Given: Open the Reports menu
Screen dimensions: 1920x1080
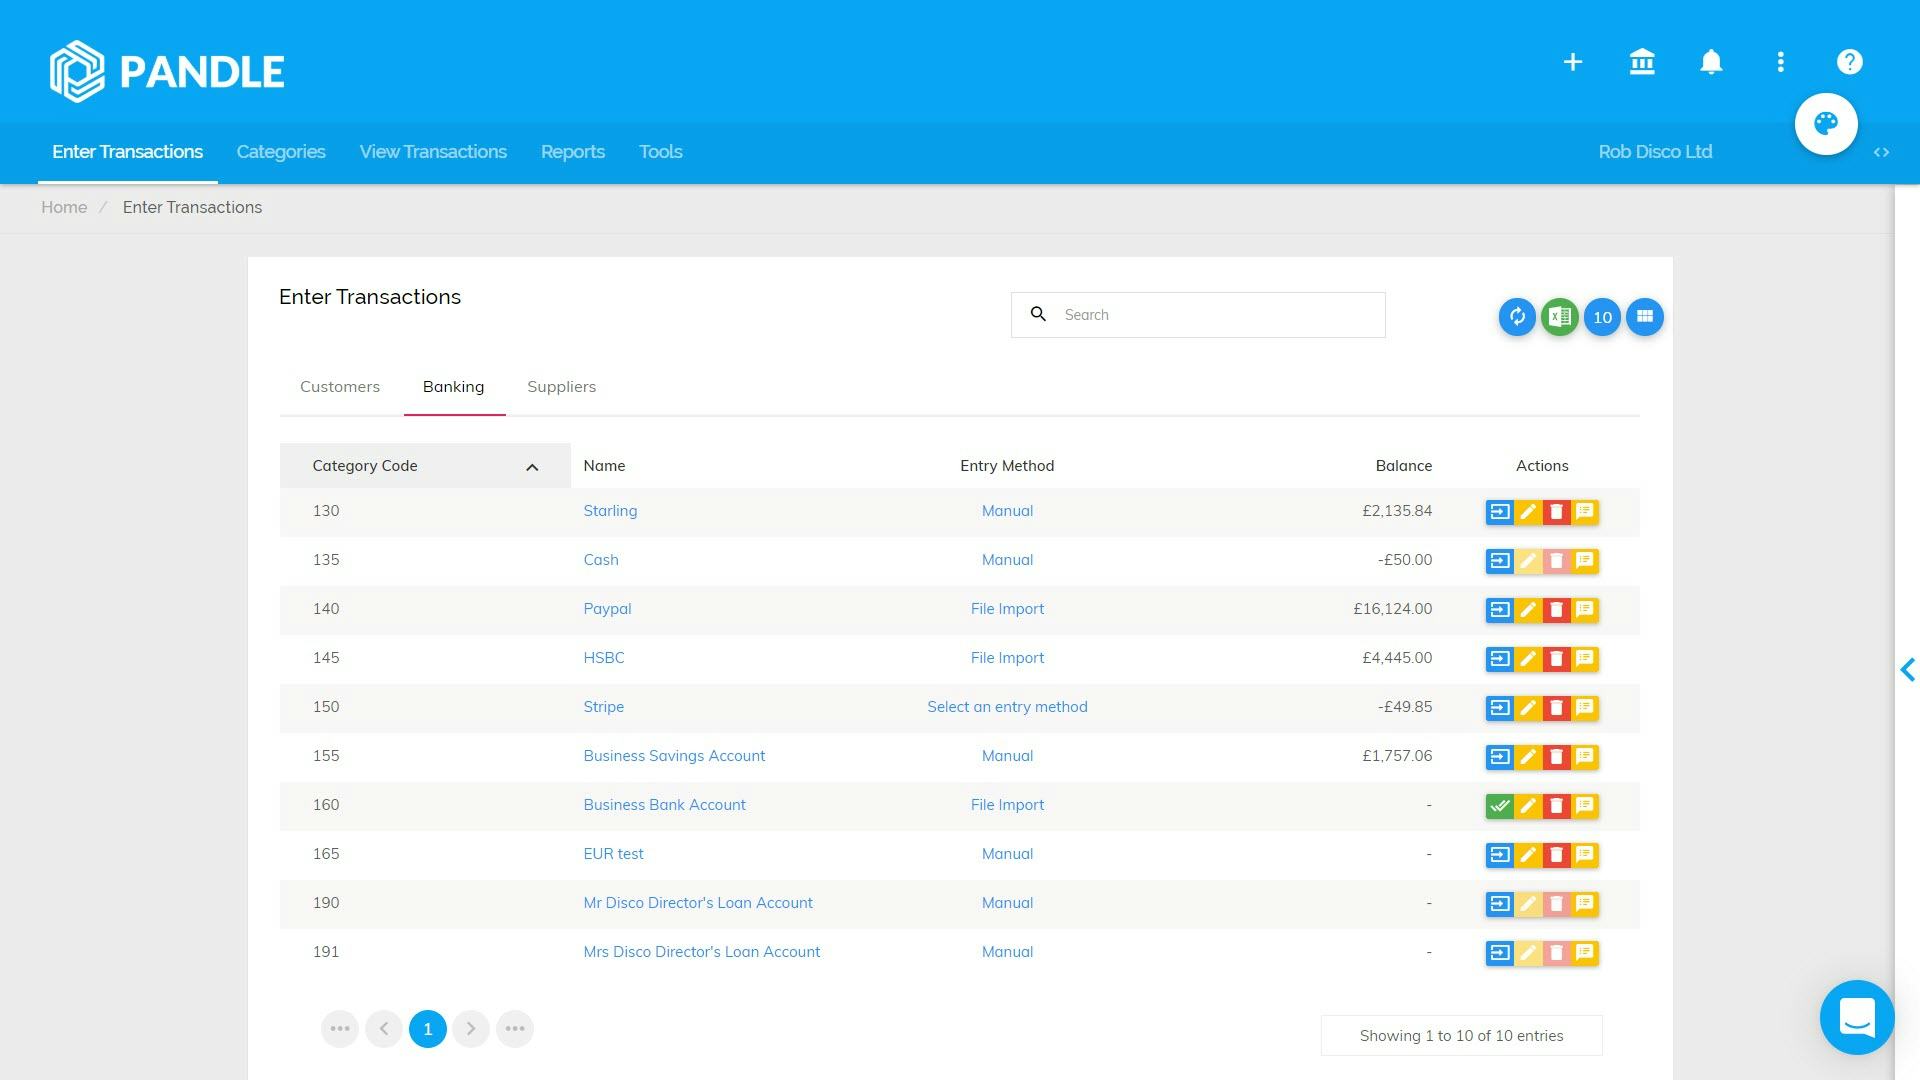Looking at the screenshot, I should click(x=572, y=152).
